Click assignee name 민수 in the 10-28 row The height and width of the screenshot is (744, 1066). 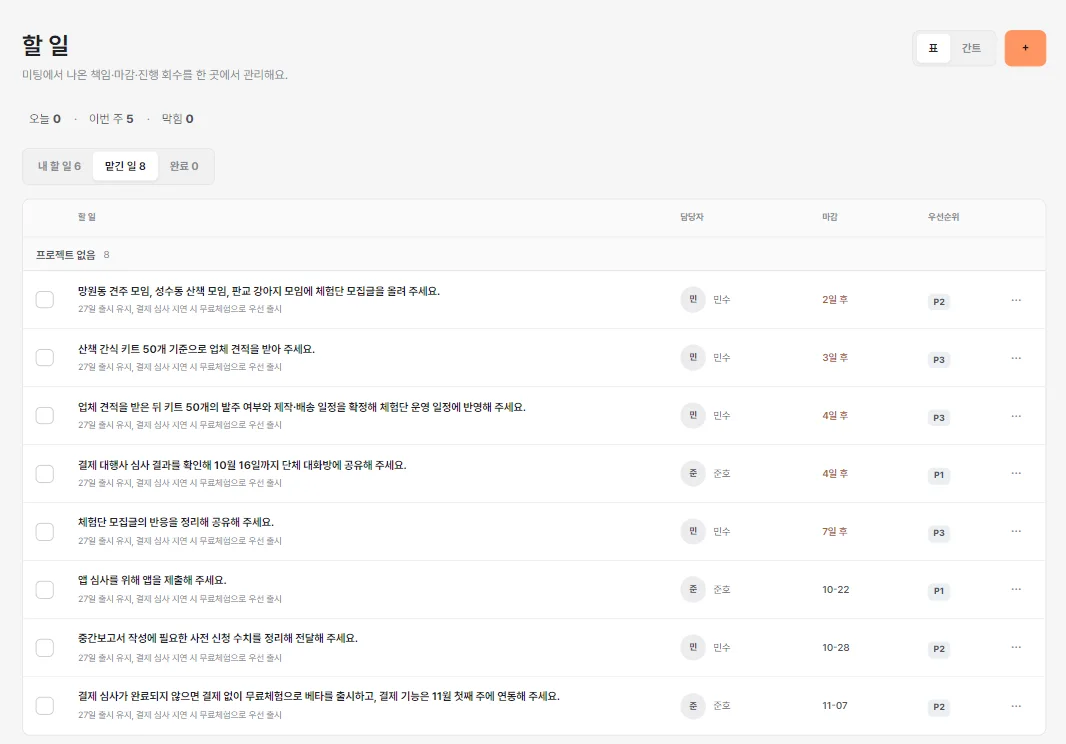(x=721, y=647)
